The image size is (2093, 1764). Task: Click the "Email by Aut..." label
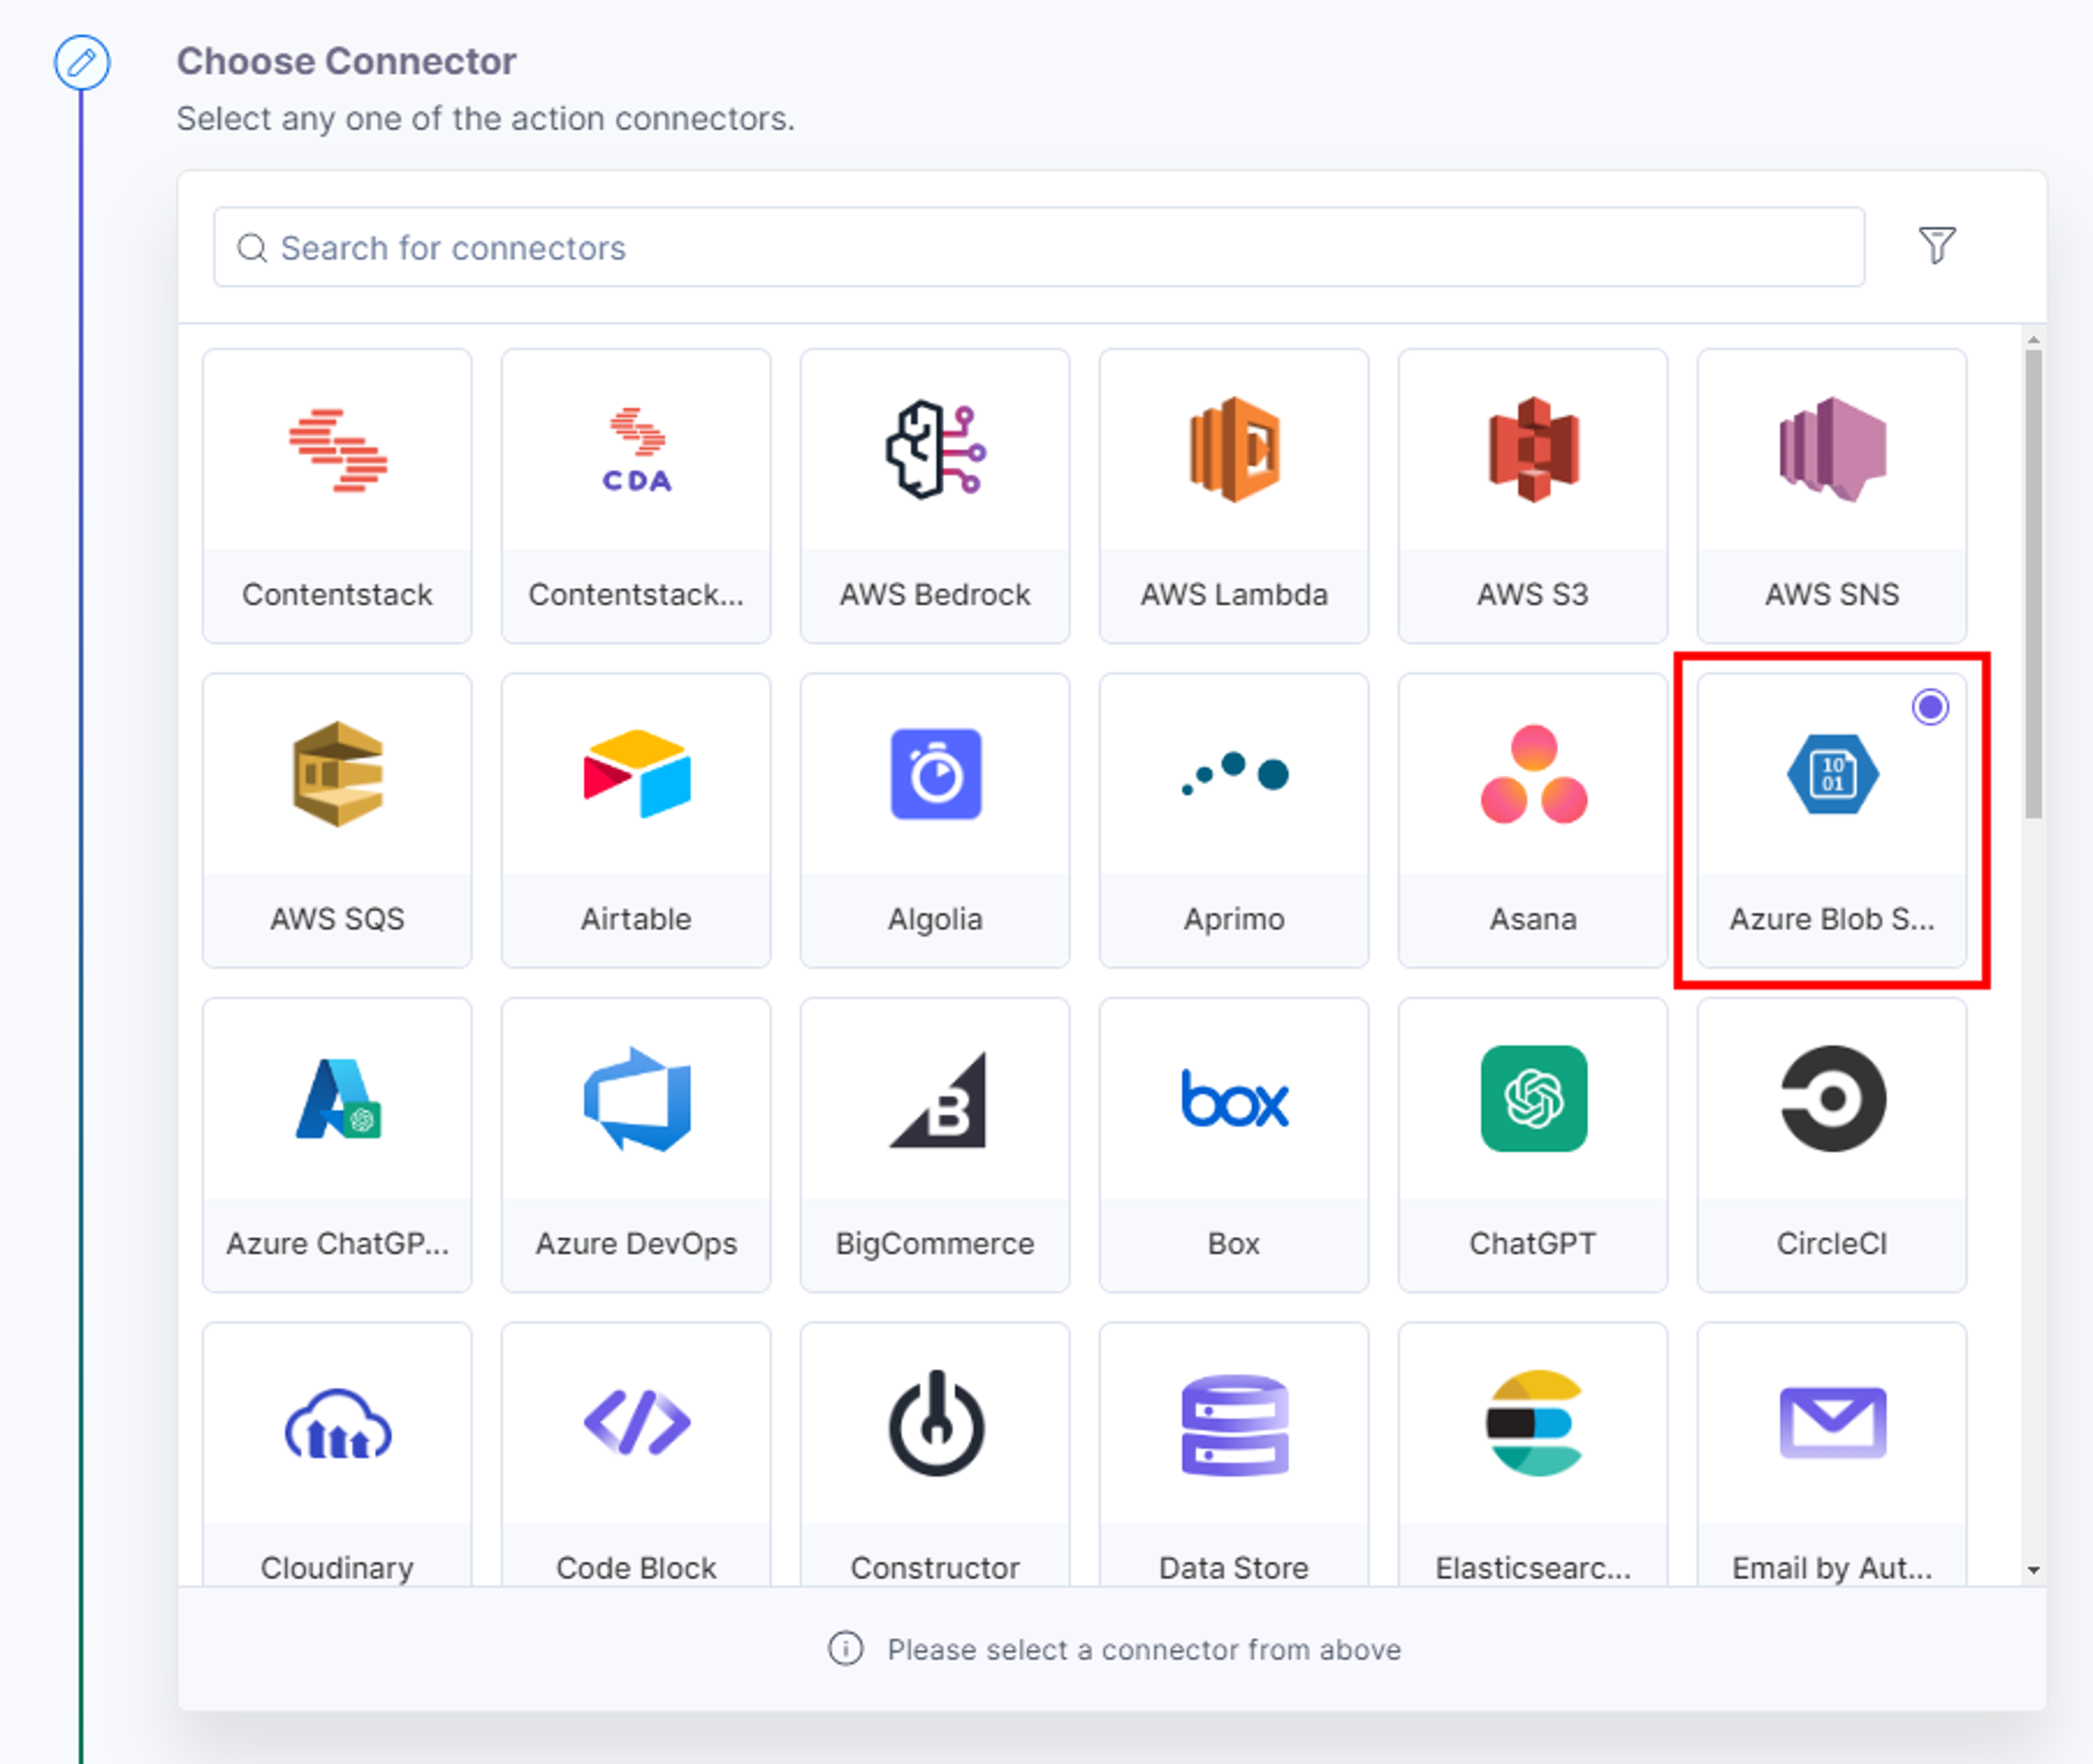point(1832,1568)
